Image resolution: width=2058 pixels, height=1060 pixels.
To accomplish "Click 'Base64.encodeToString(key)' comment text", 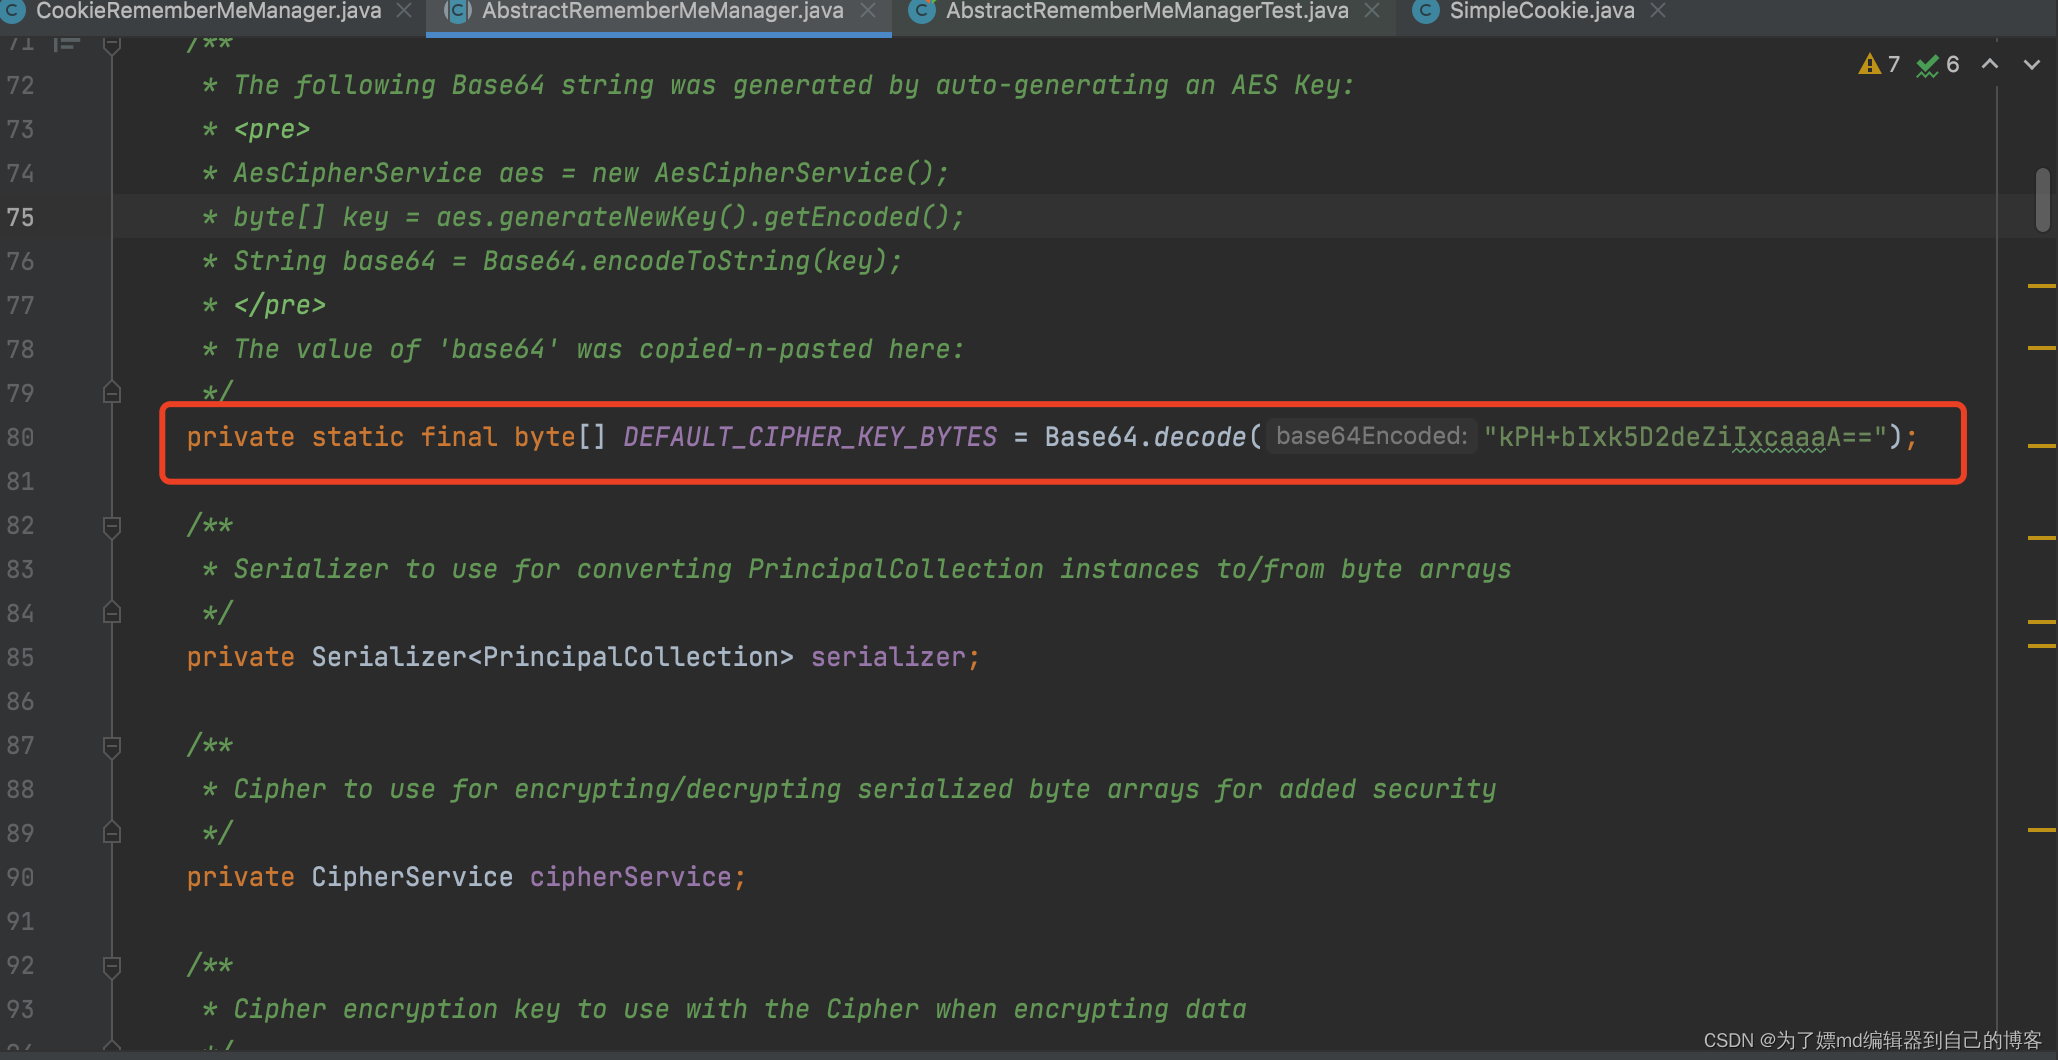I will [x=685, y=261].
